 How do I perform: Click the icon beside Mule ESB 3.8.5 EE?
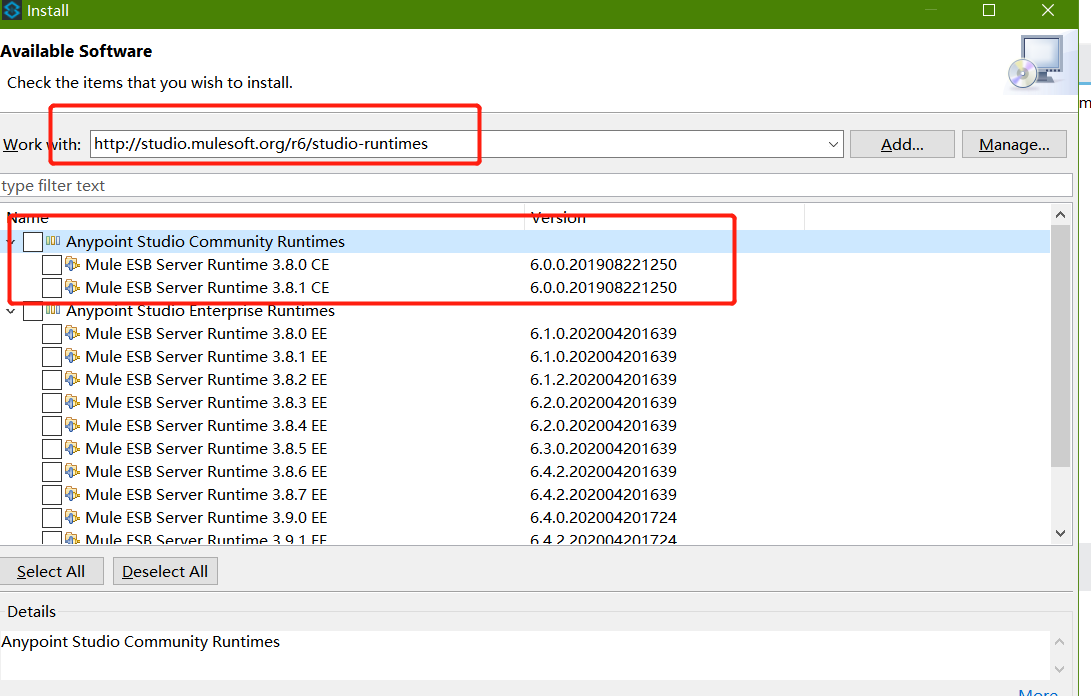(72, 448)
